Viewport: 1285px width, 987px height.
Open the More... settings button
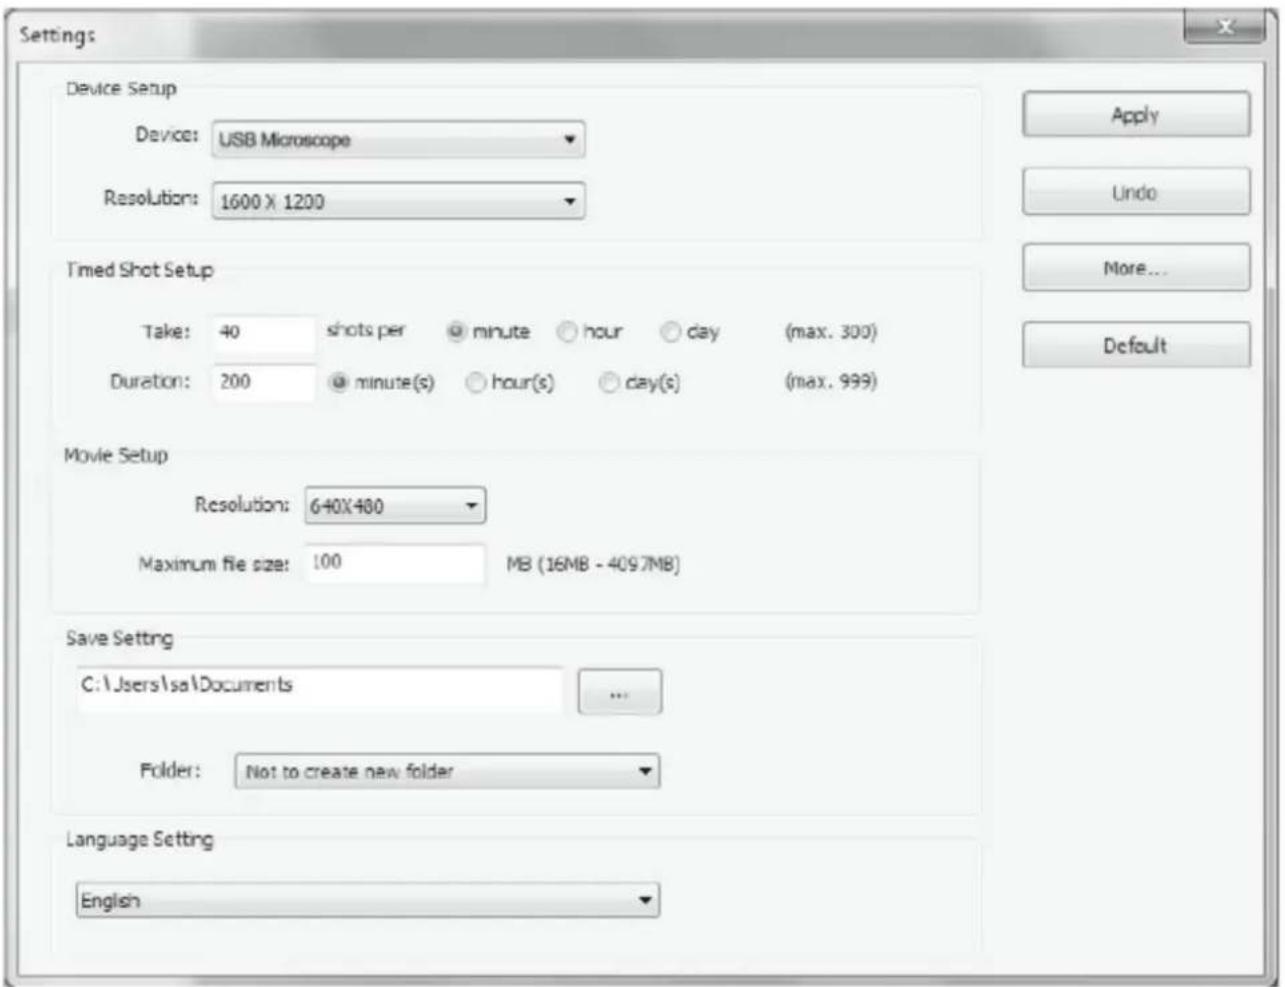1136,268
